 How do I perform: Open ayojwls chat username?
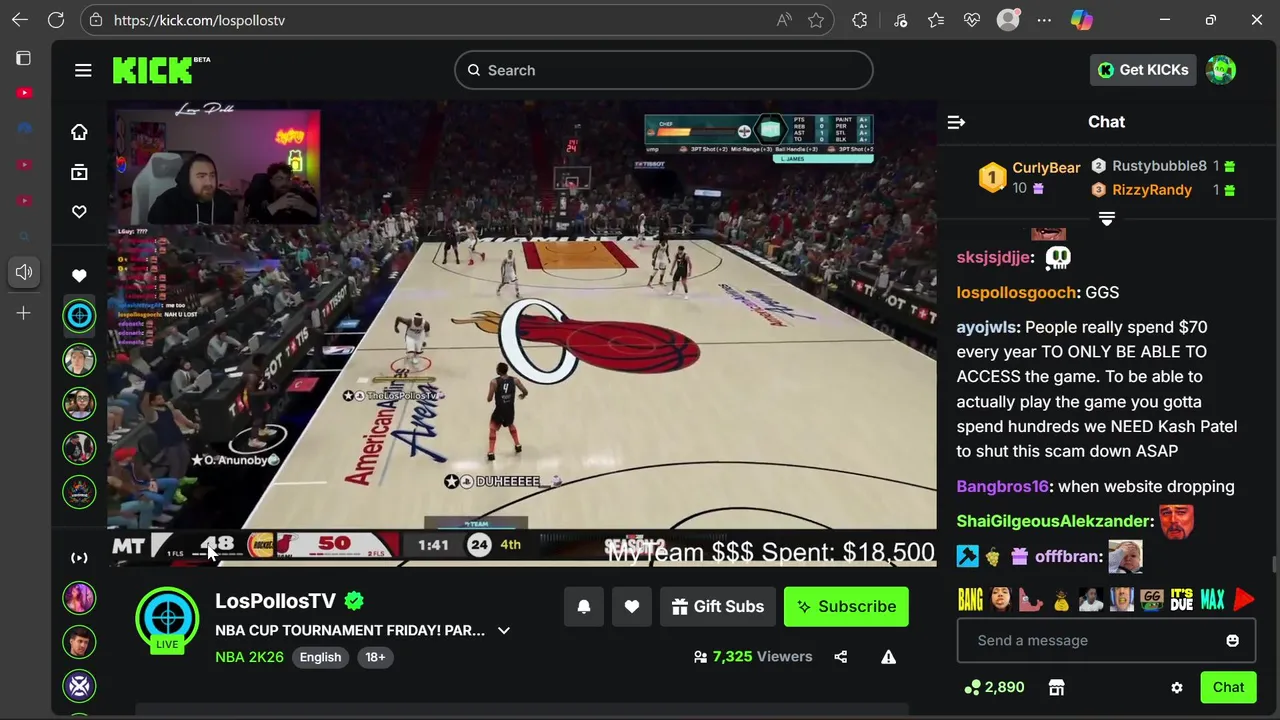(x=987, y=327)
